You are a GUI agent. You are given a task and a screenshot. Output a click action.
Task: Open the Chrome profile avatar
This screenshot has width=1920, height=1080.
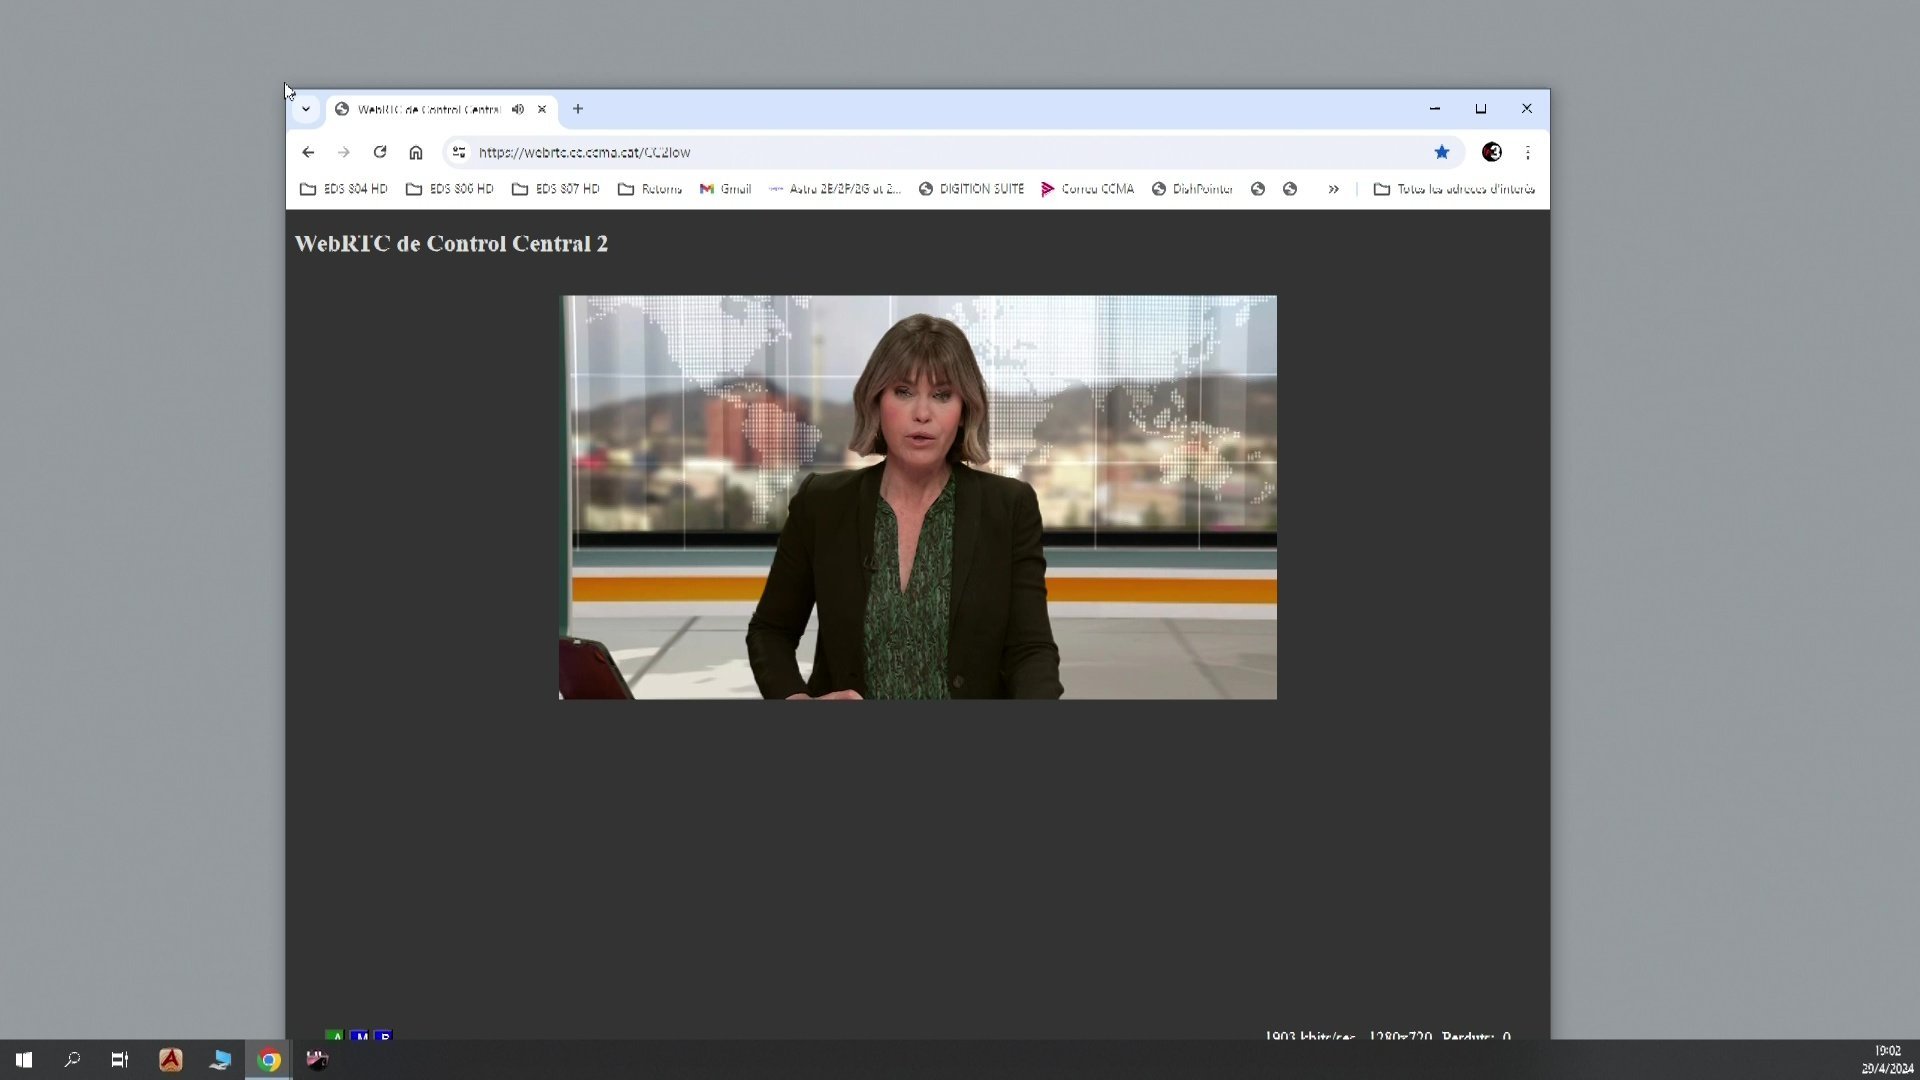click(1491, 152)
